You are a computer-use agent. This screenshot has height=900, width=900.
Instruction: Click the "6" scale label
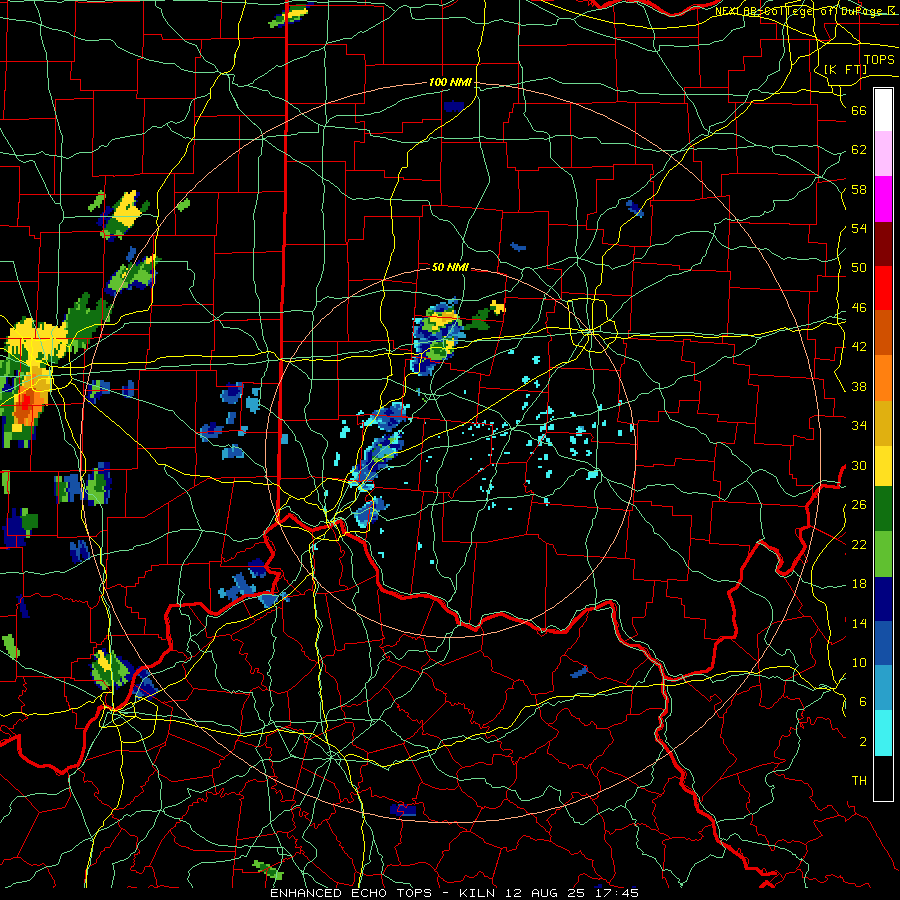tap(863, 702)
